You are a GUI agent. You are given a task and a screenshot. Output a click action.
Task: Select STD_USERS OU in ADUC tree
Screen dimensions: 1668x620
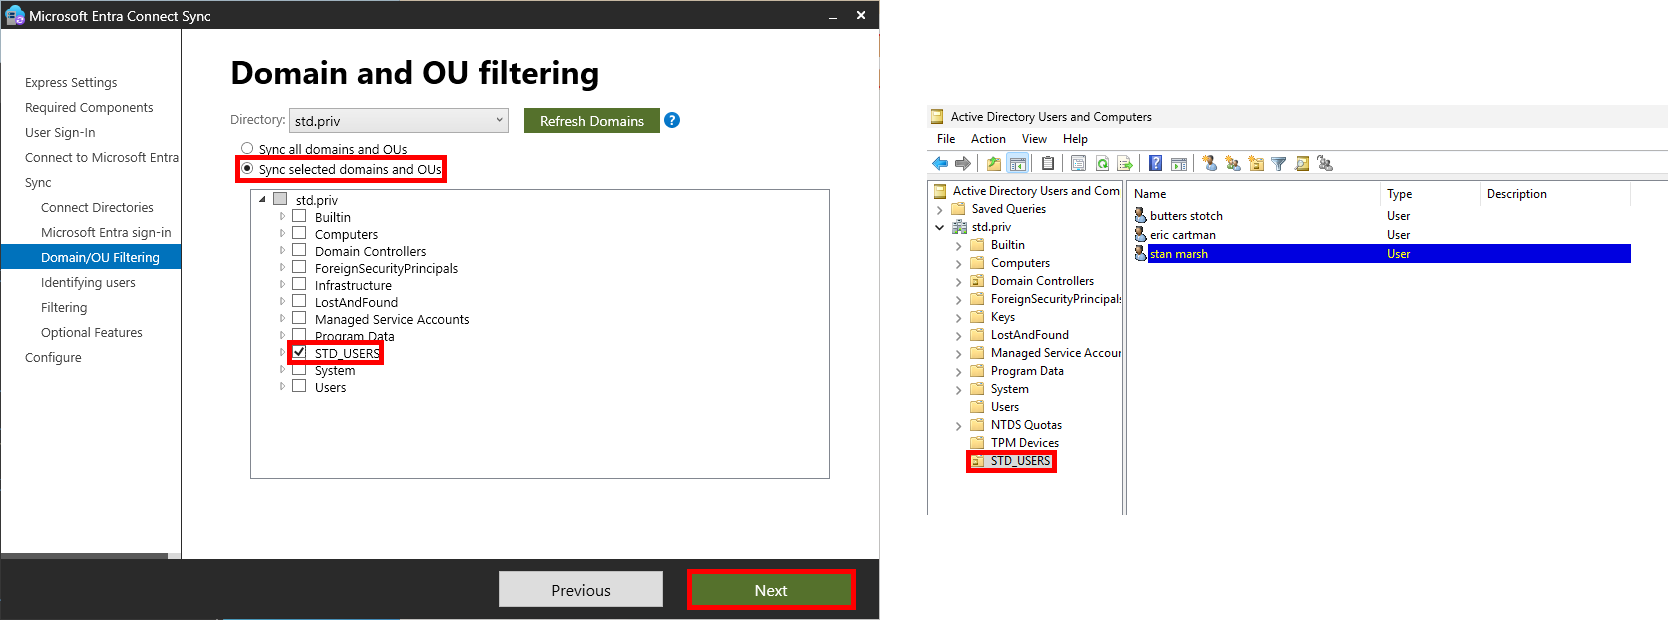(x=1020, y=461)
